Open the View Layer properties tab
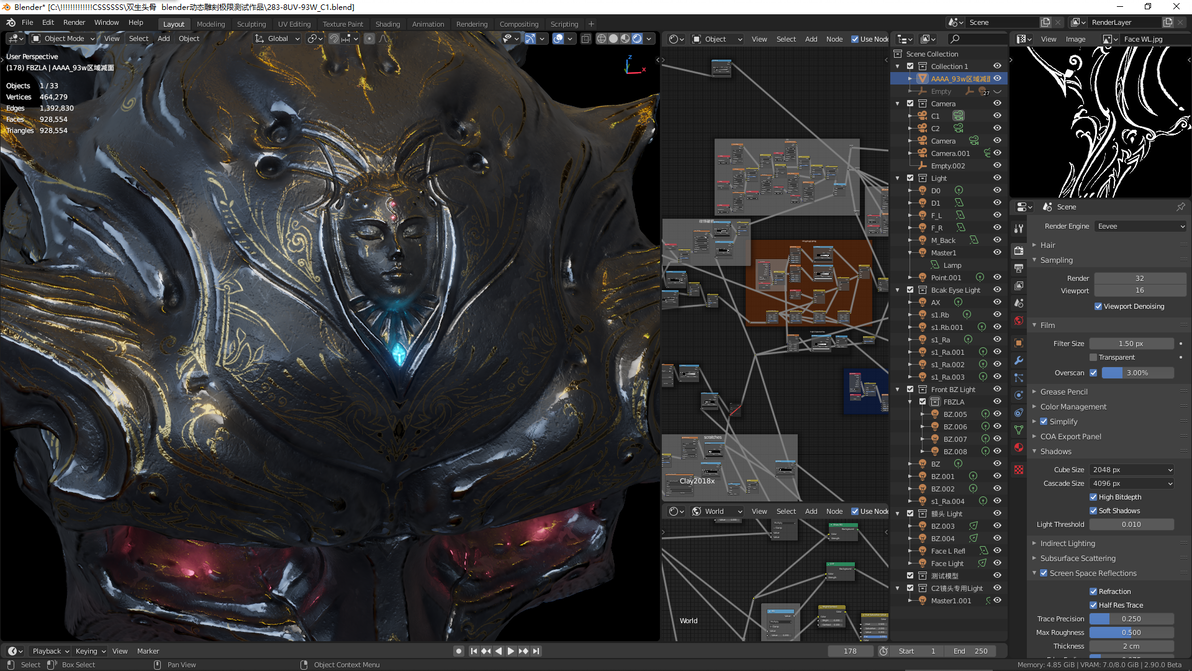1192x671 pixels. point(1019,285)
